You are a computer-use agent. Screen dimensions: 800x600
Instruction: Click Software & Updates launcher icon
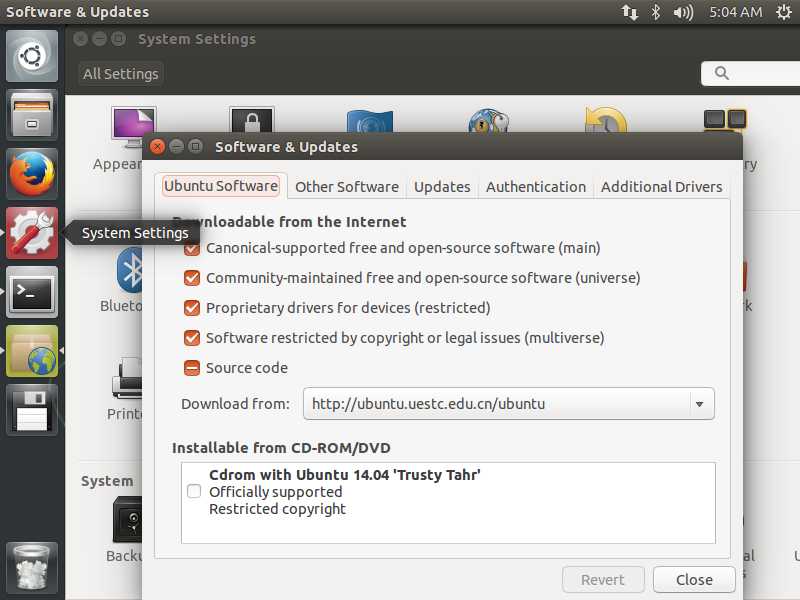click(32, 351)
